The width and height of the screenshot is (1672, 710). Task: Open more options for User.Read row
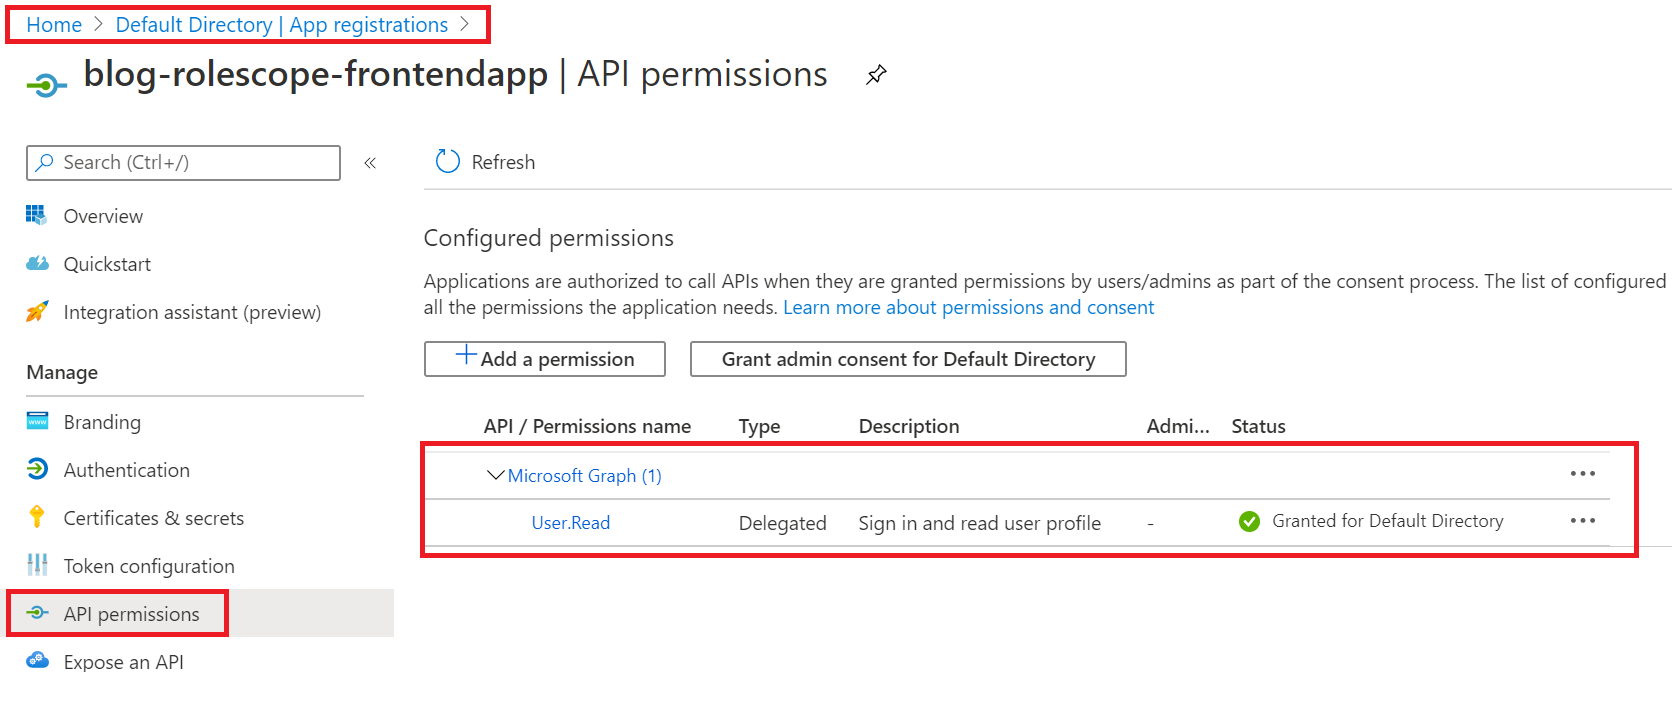[1582, 521]
